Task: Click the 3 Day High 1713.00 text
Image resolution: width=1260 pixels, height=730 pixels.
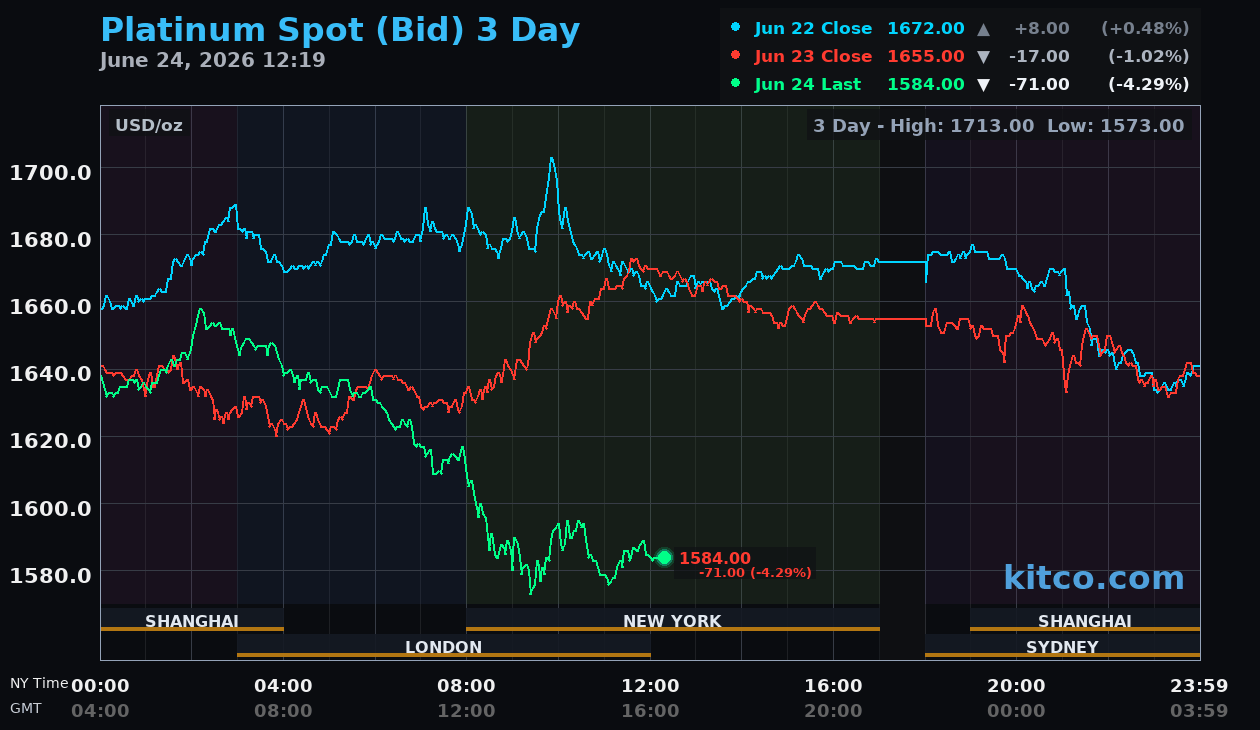Action: click(x=924, y=125)
